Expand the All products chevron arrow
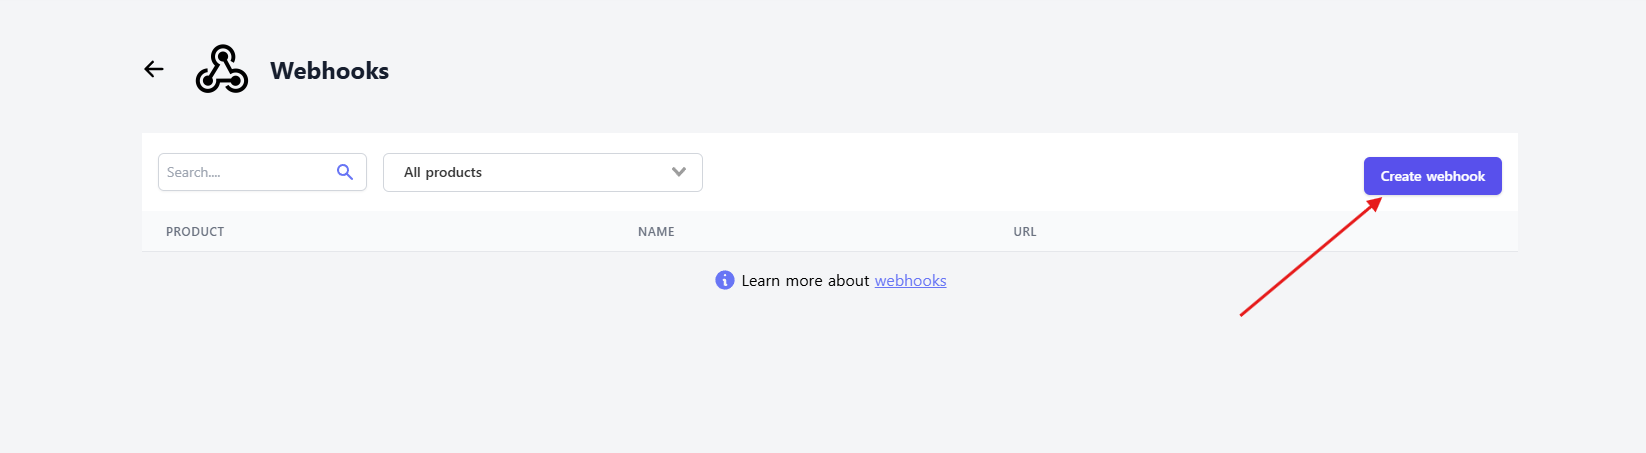 coord(679,172)
